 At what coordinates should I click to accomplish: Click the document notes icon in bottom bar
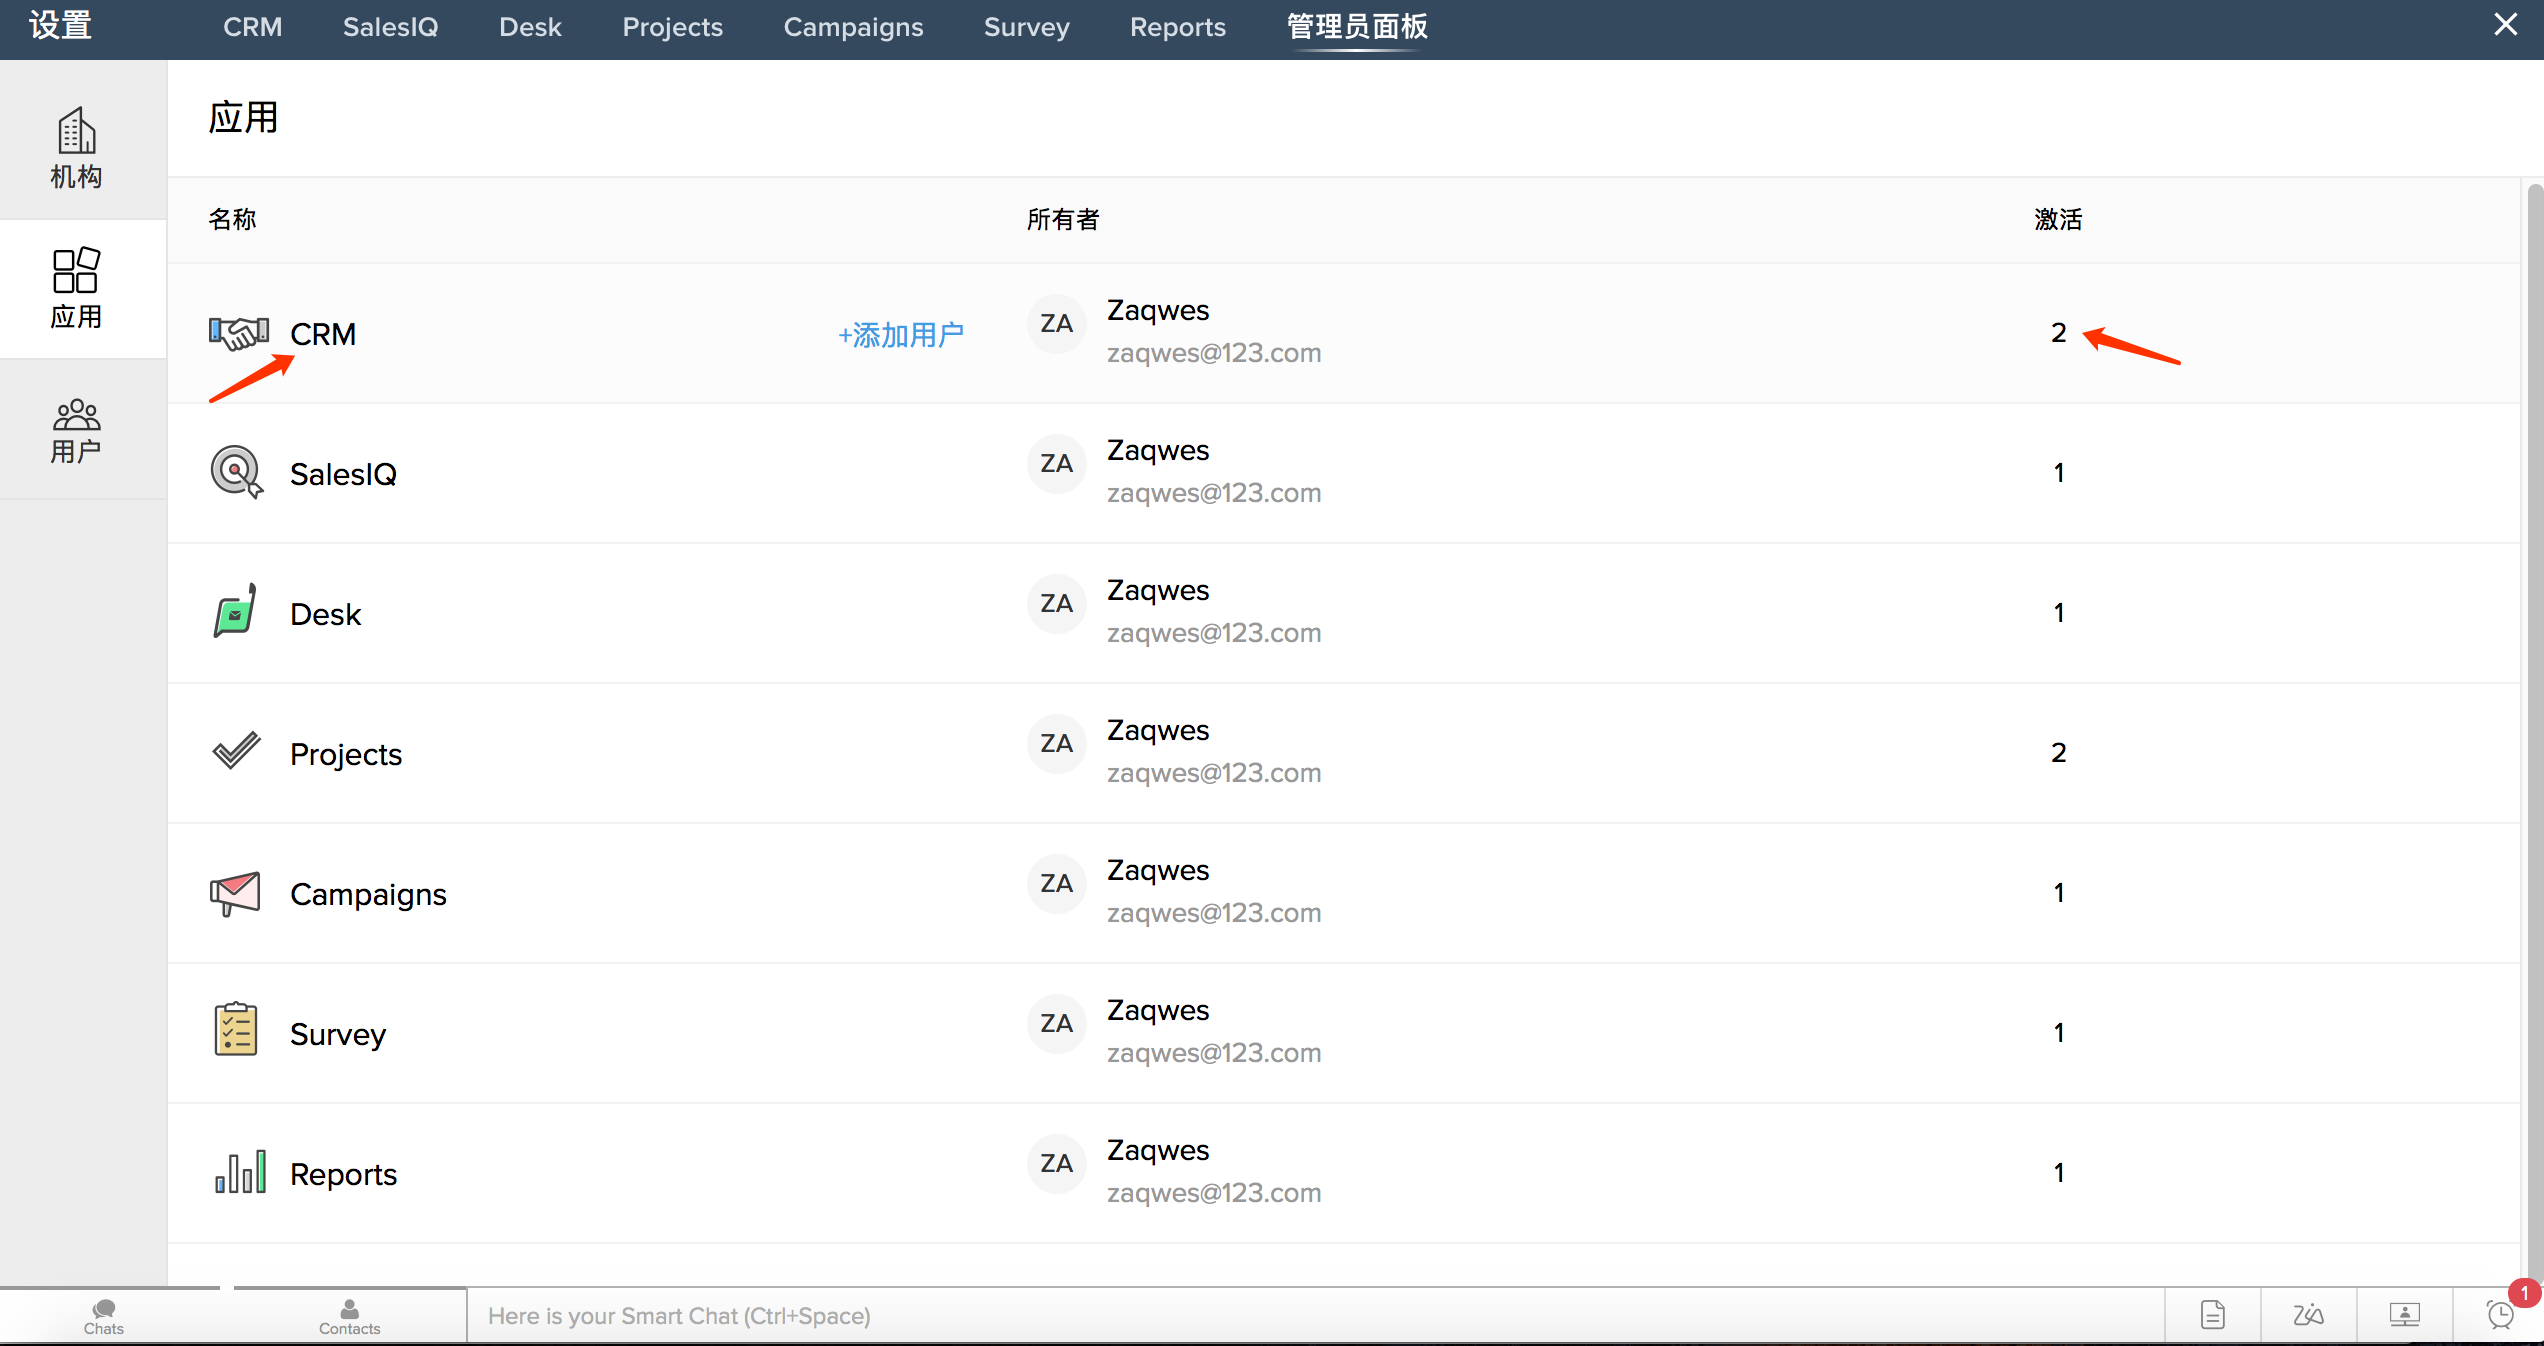coord(2212,1314)
